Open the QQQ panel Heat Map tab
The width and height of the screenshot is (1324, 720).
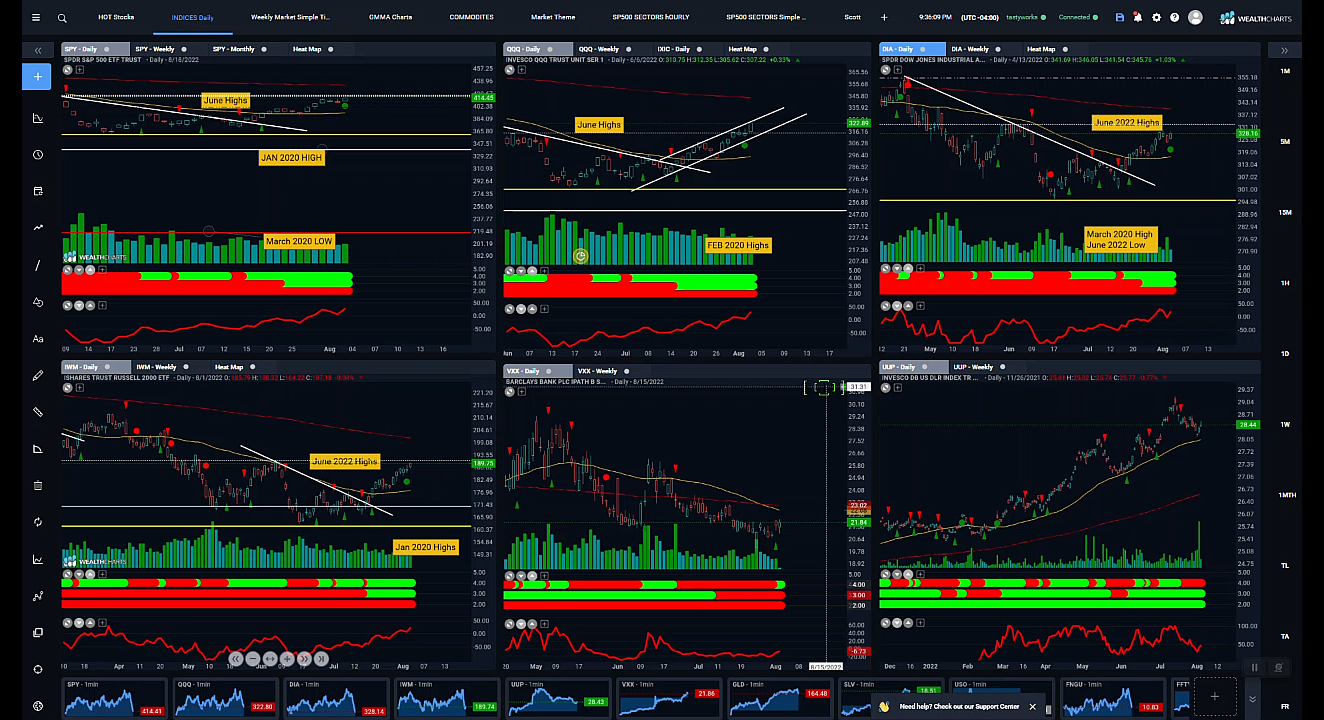click(x=742, y=49)
